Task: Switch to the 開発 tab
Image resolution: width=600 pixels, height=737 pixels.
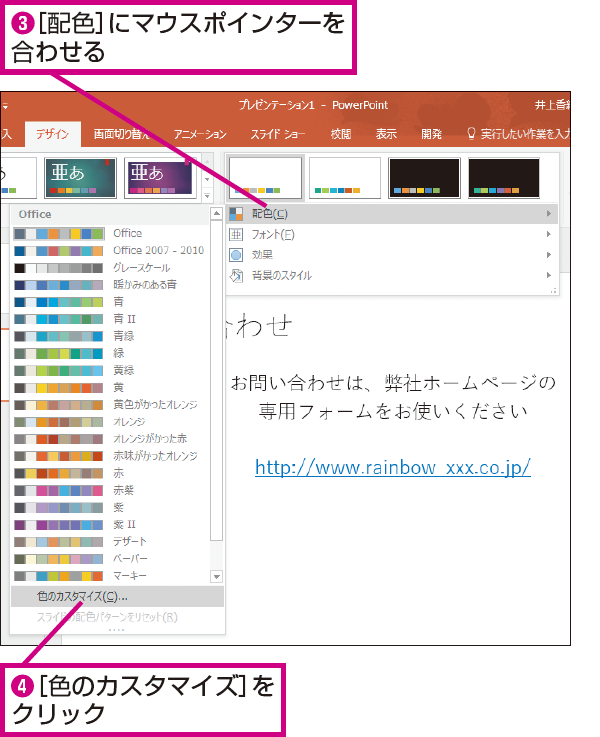Action: pyautogui.click(x=431, y=134)
